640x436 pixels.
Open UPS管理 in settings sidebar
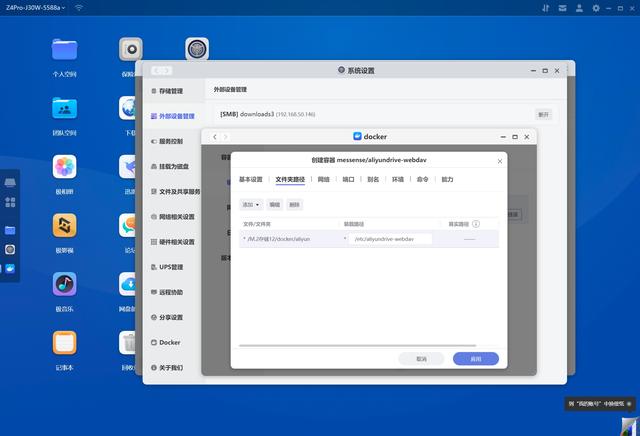[167, 267]
